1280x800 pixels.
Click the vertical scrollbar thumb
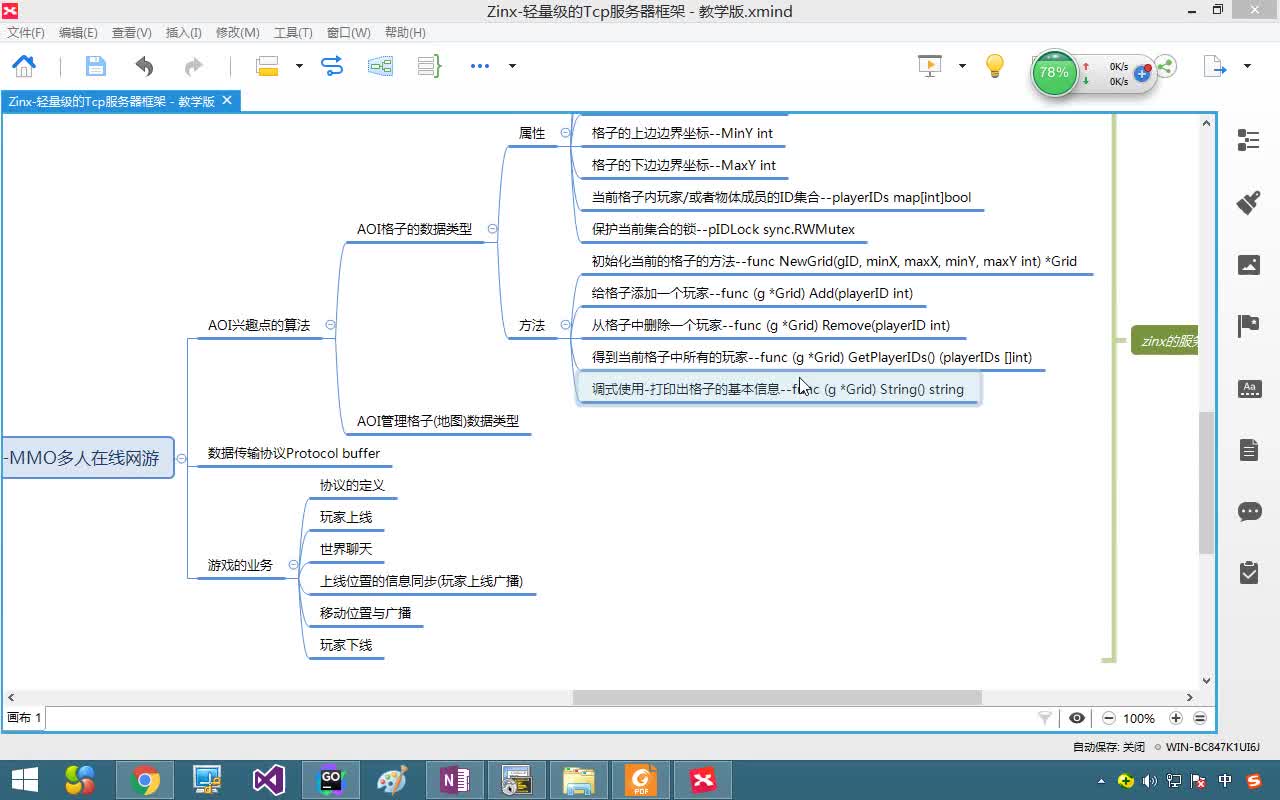[1207, 482]
